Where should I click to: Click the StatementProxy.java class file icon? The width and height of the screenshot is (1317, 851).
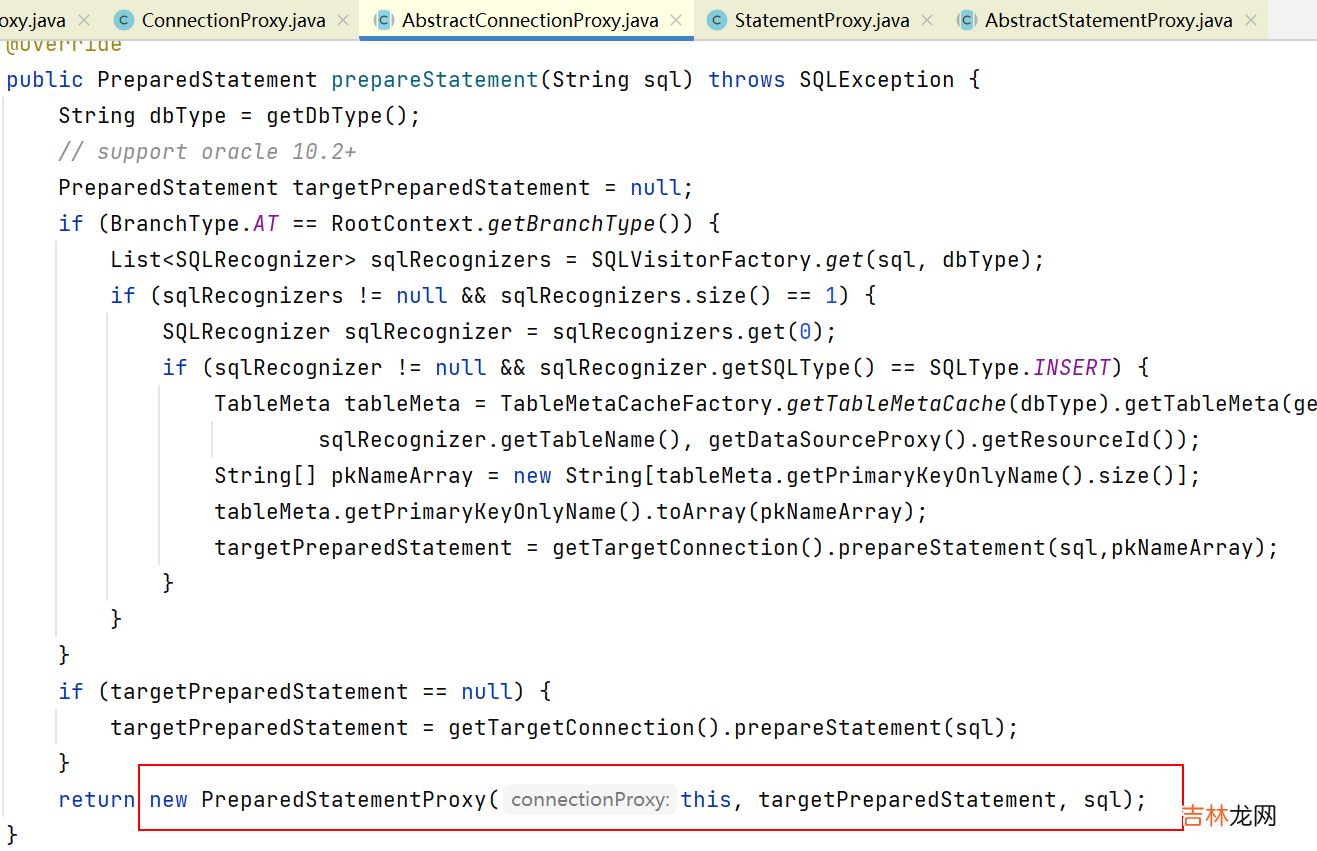coord(717,20)
